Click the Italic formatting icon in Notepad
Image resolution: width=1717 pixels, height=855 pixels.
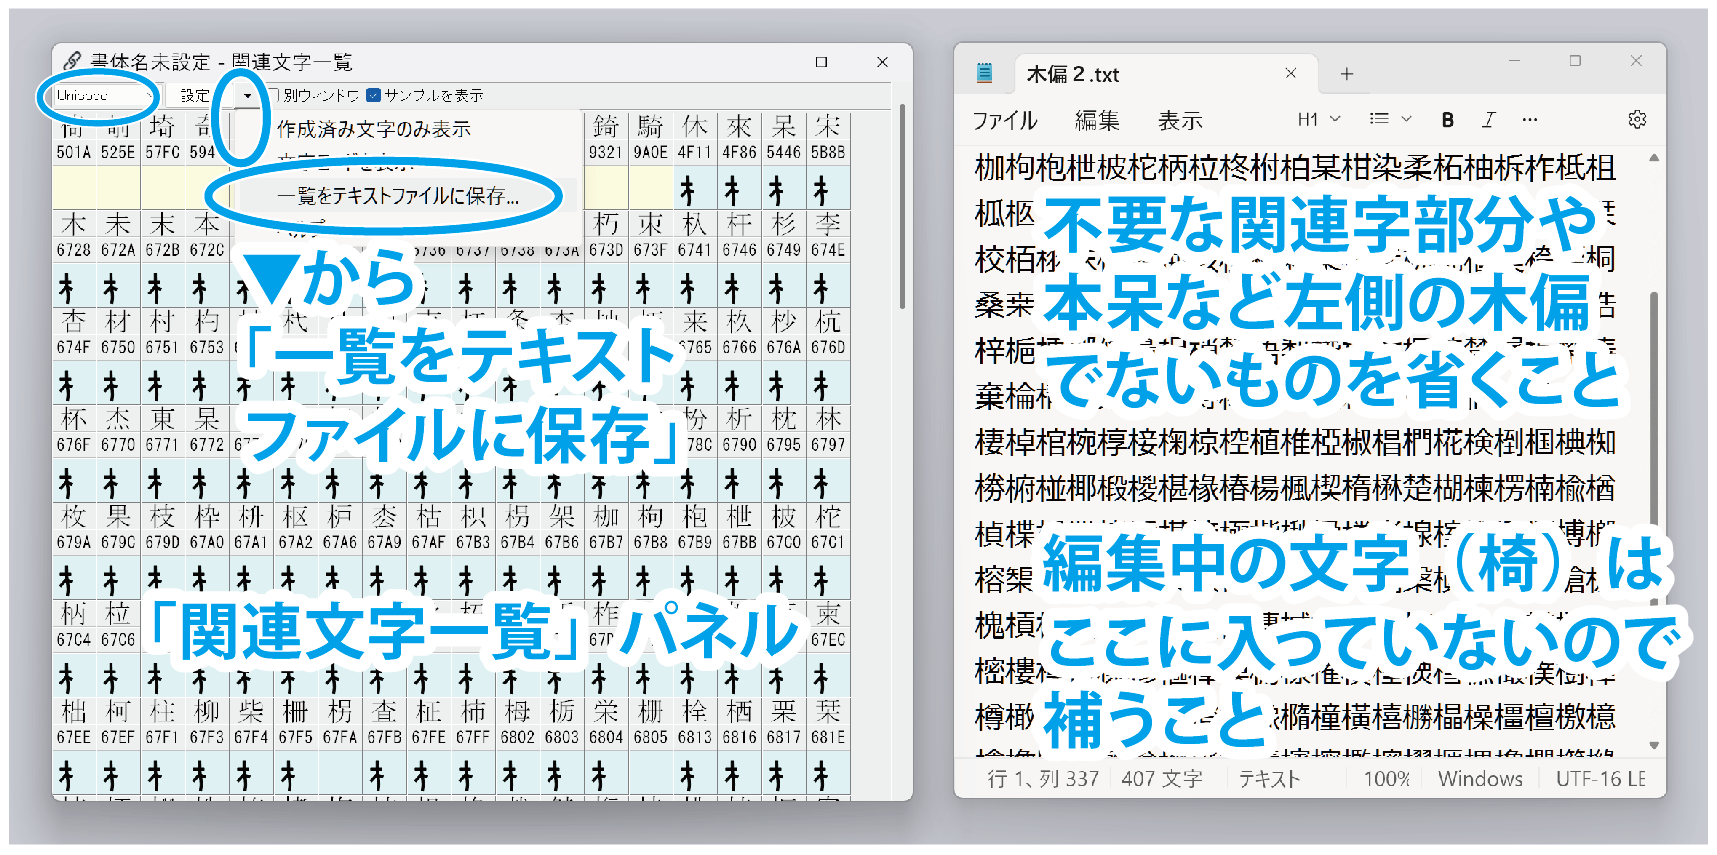pyautogui.click(x=1488, y=120)
